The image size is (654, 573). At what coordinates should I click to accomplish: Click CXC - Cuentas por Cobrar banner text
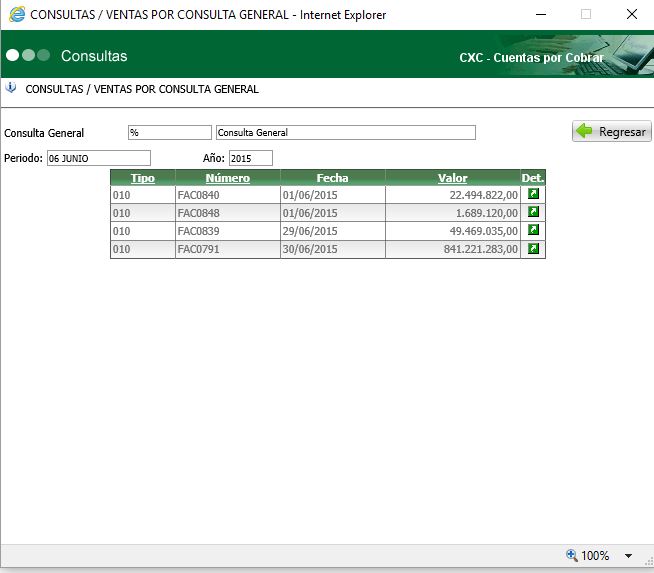[x=531, y=58]
